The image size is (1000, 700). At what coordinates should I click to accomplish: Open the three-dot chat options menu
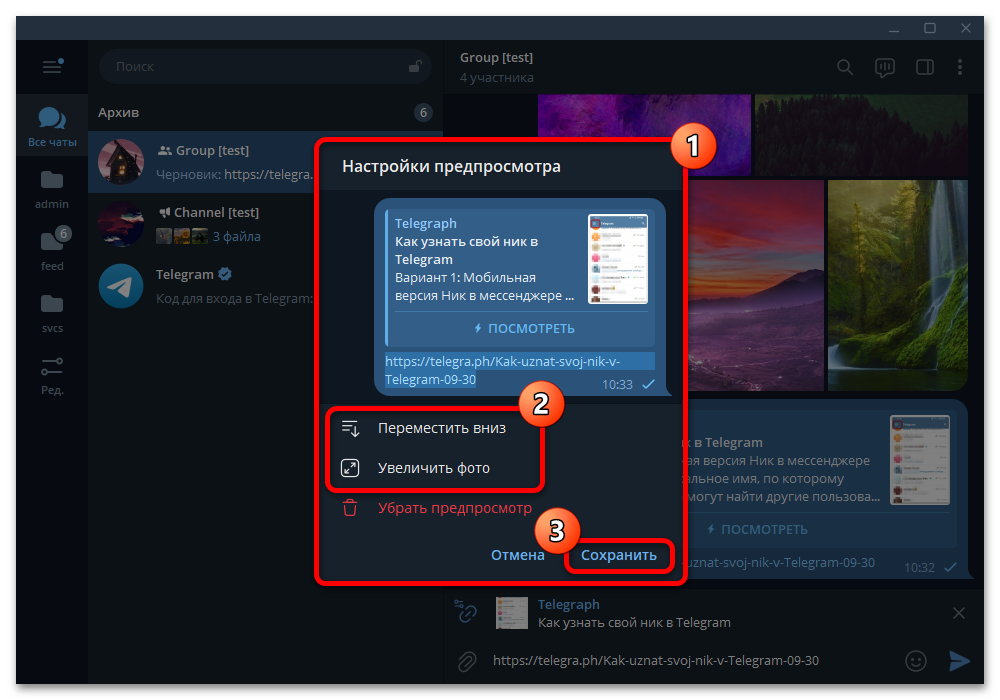point(960,67)
